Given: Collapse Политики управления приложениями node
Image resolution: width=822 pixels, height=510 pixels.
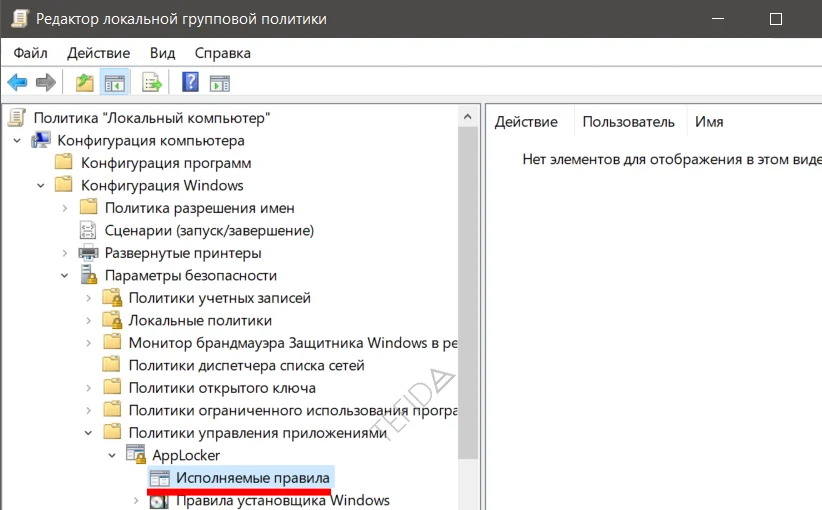Looking at the screenshot, I should coord(89,433).
